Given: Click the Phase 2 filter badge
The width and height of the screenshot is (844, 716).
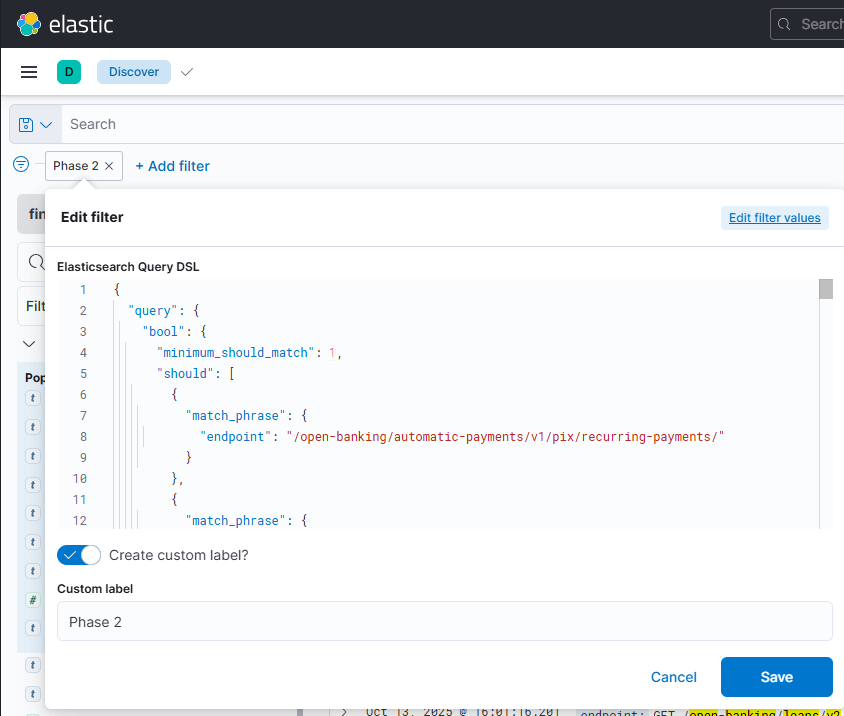Looking at the screenshot, I should pos(75,166).
